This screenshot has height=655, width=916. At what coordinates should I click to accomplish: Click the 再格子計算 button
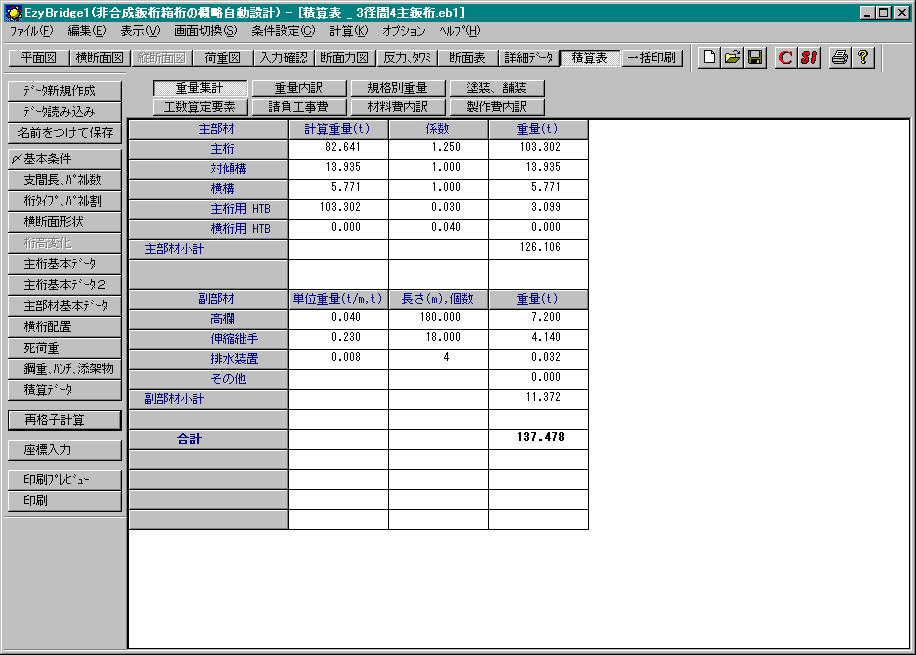coord(65,420)
